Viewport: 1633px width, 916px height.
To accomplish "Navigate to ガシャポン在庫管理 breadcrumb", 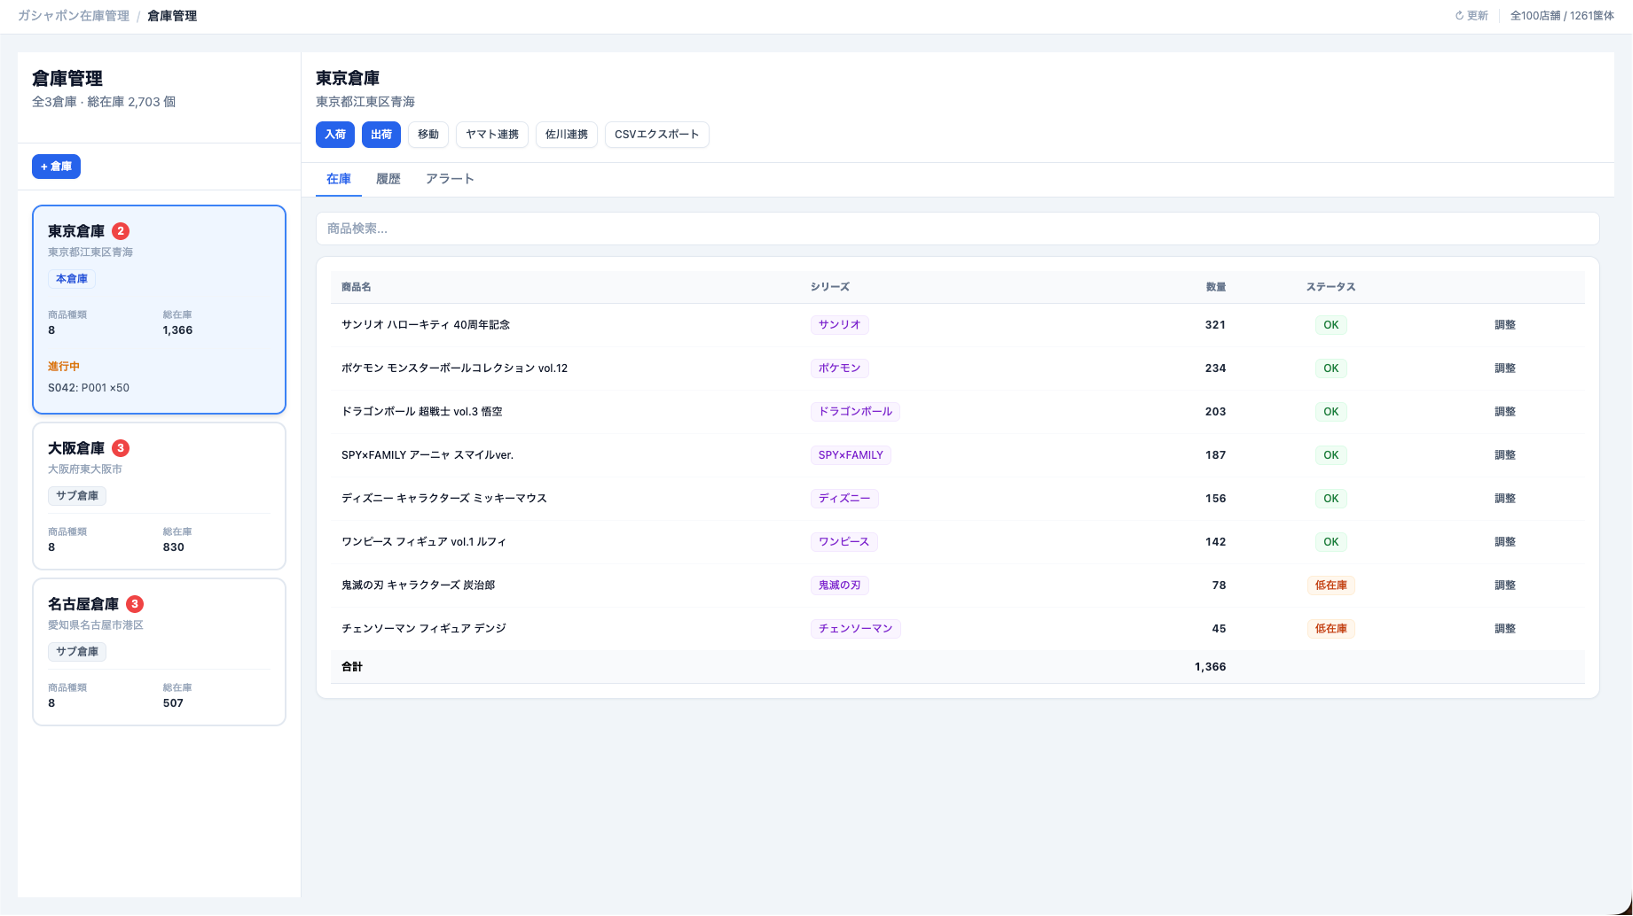I will pyautogui.click(x=73, y=16).
